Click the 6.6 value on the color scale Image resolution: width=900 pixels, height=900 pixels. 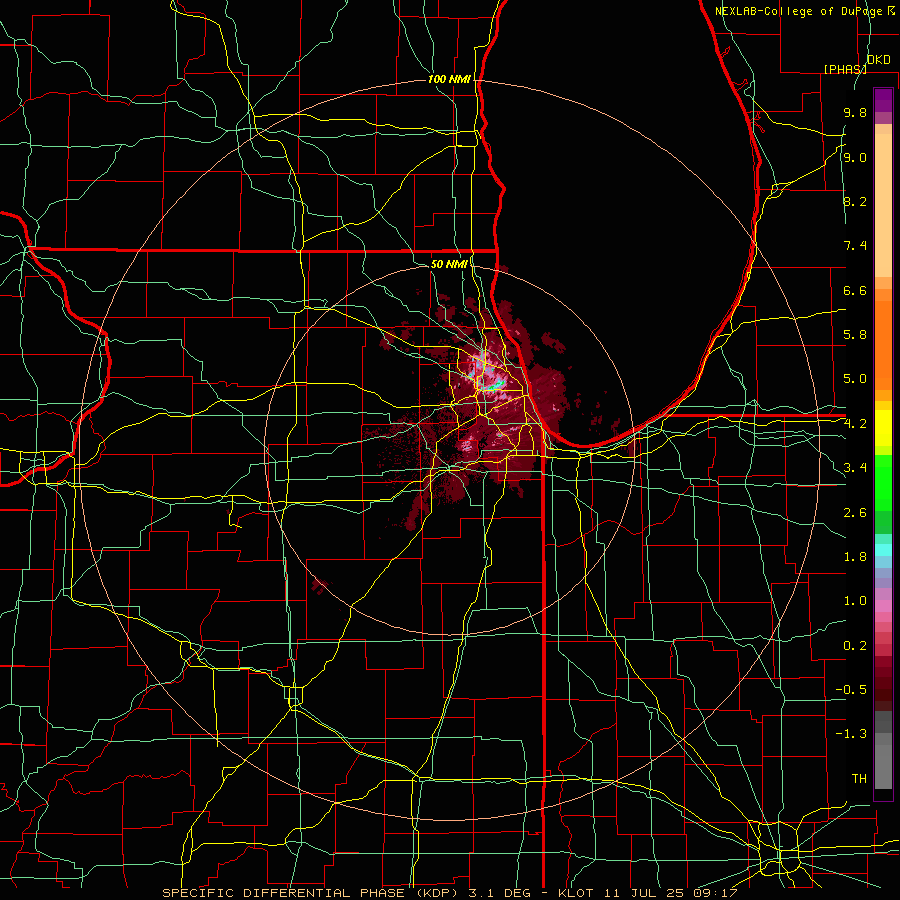[855, 290]
